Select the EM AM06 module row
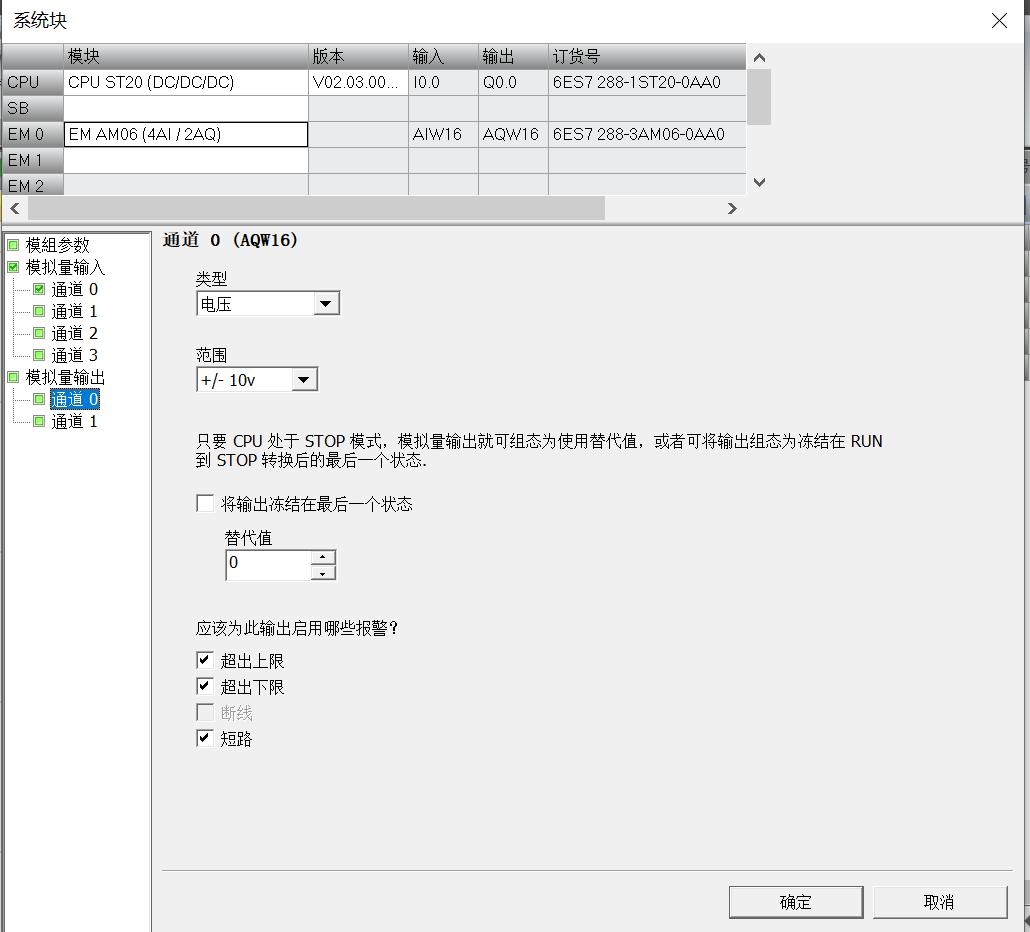The height and width of the screenshot is (932, 1030). click(x=185, y=133)
